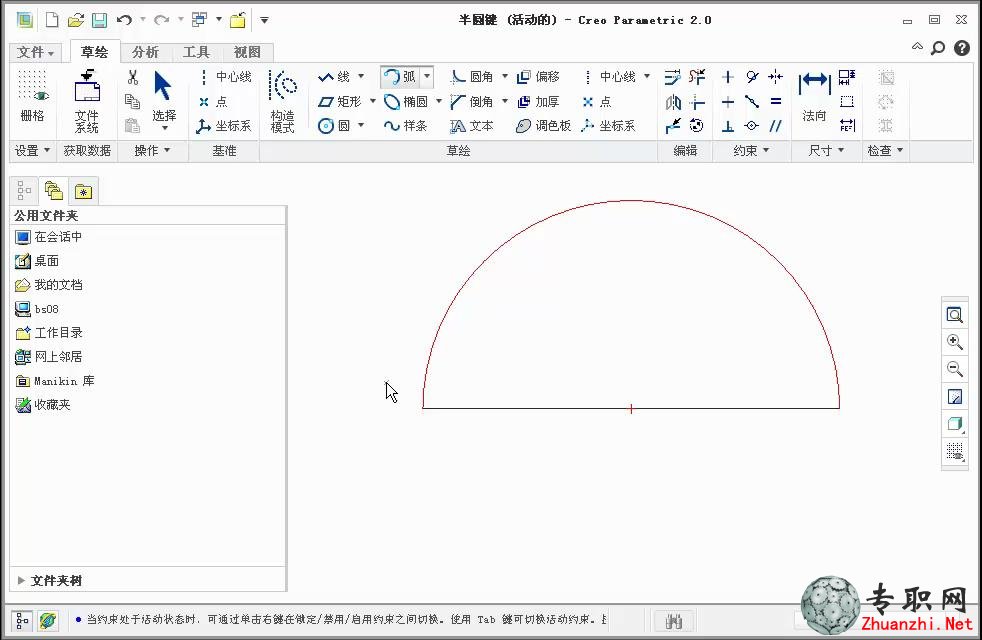Open the File System (文件系统) import tool
982x640 pixels.
pos(87,101)
